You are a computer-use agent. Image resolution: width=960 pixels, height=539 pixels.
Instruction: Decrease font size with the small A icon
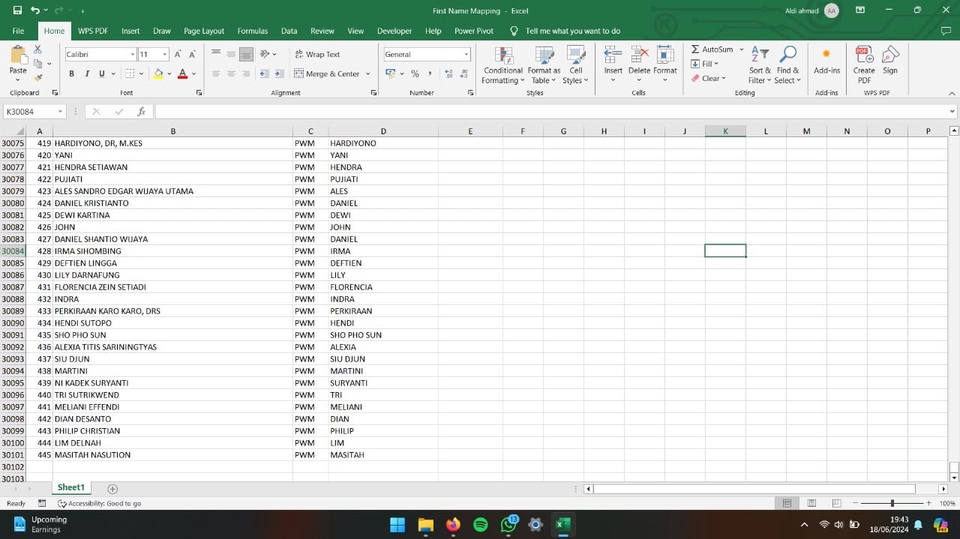click(x=192, y=55)
